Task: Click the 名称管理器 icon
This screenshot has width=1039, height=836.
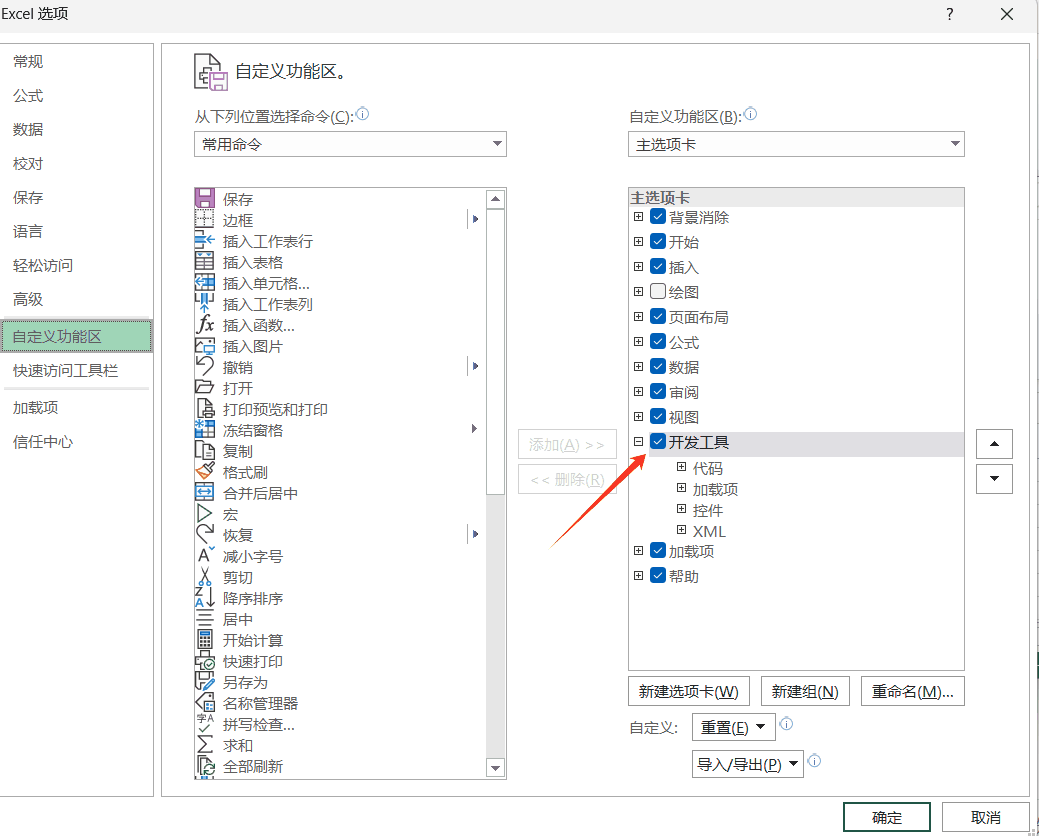Action: (x=205, y=703)
